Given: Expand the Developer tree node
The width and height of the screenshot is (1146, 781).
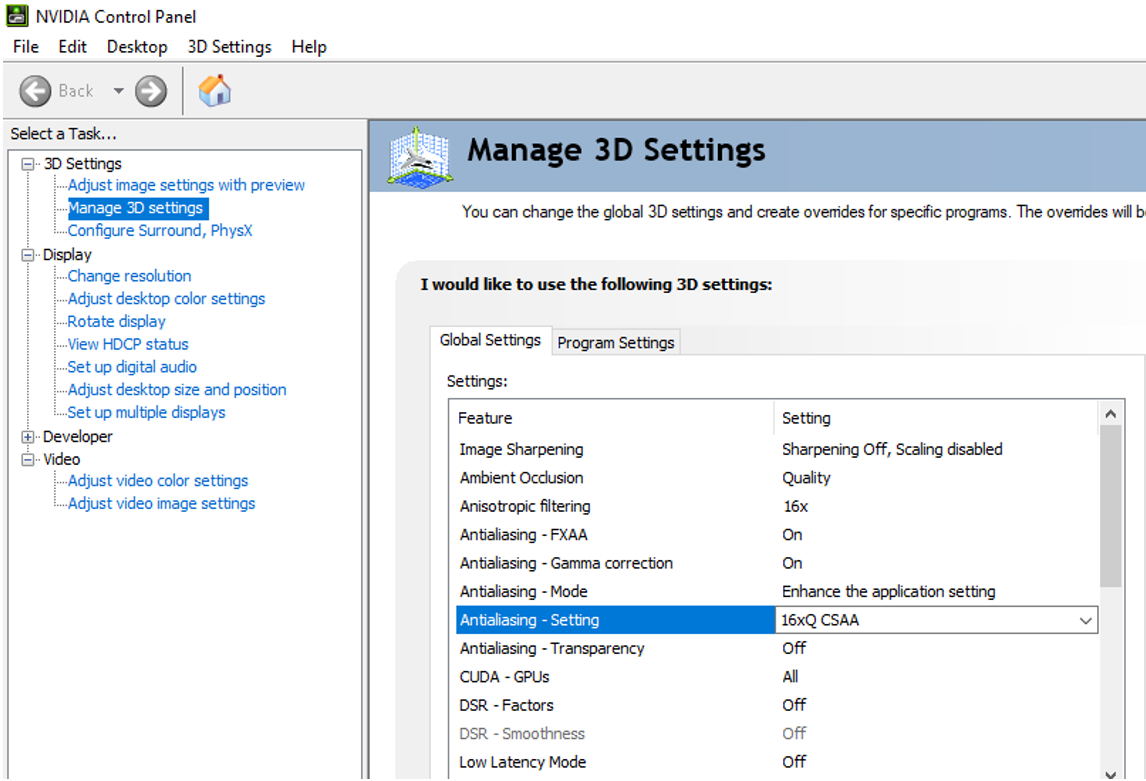Looking at the screenshot, I should 28,437.
